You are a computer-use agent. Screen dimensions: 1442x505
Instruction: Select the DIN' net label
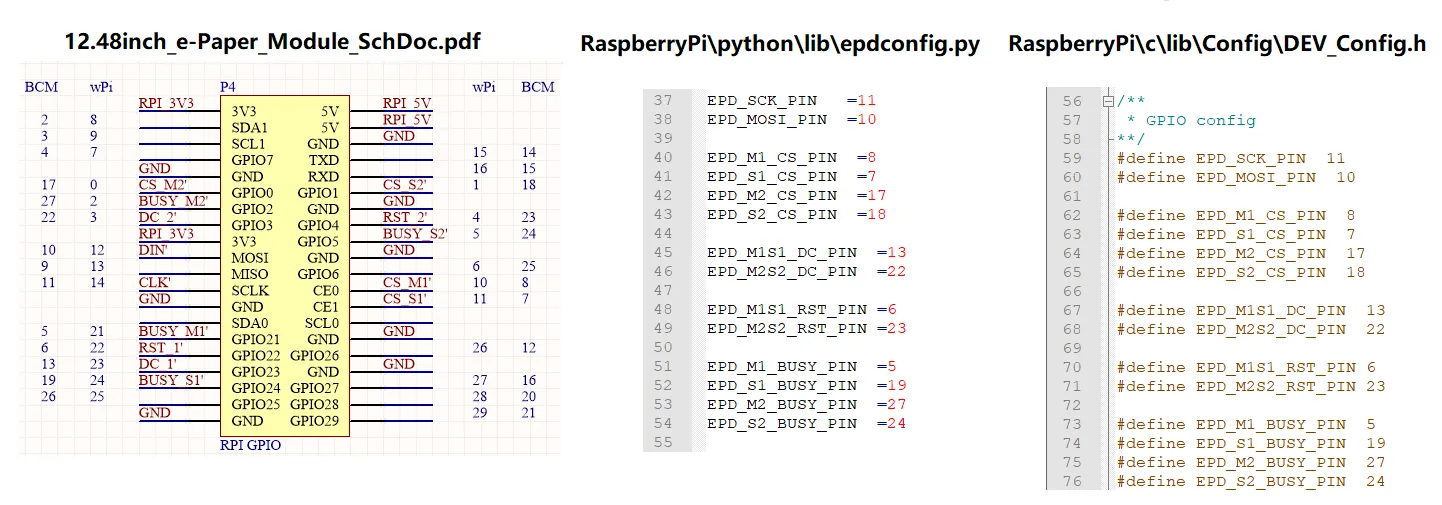pyautogui.click(x=153, y=249)
